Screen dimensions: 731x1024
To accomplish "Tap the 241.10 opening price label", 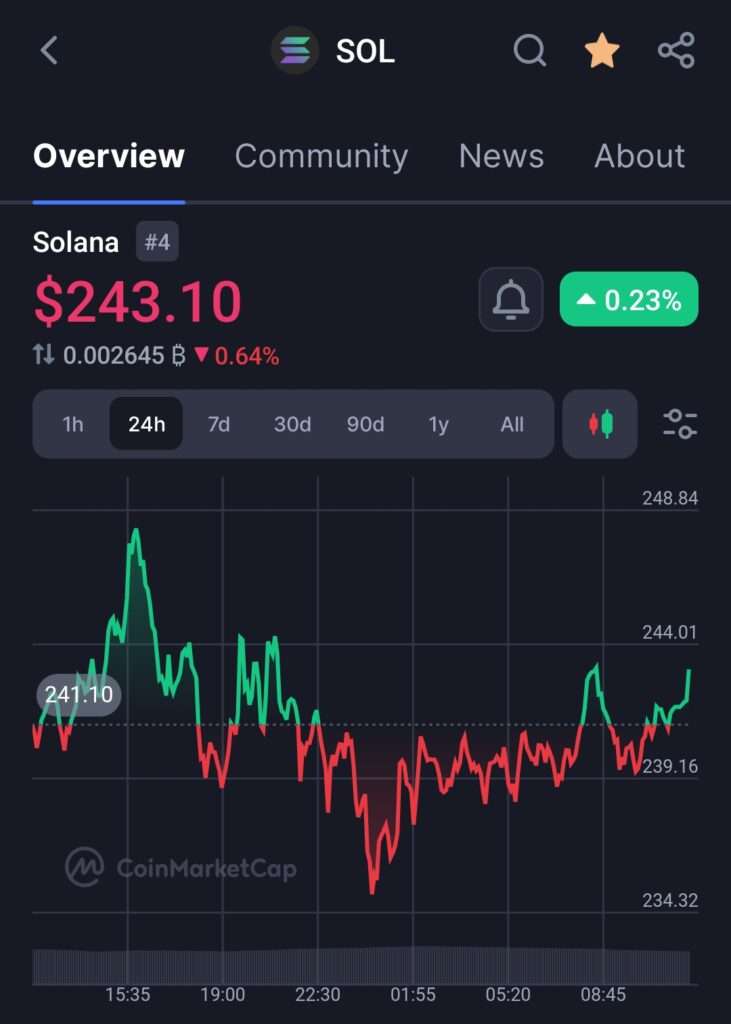I will 79,694.
